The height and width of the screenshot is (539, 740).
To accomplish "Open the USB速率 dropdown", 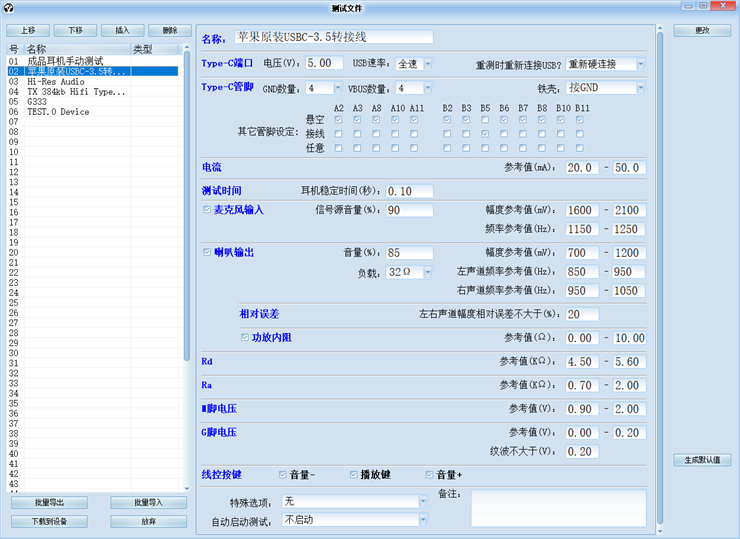I will click(427, 63).
